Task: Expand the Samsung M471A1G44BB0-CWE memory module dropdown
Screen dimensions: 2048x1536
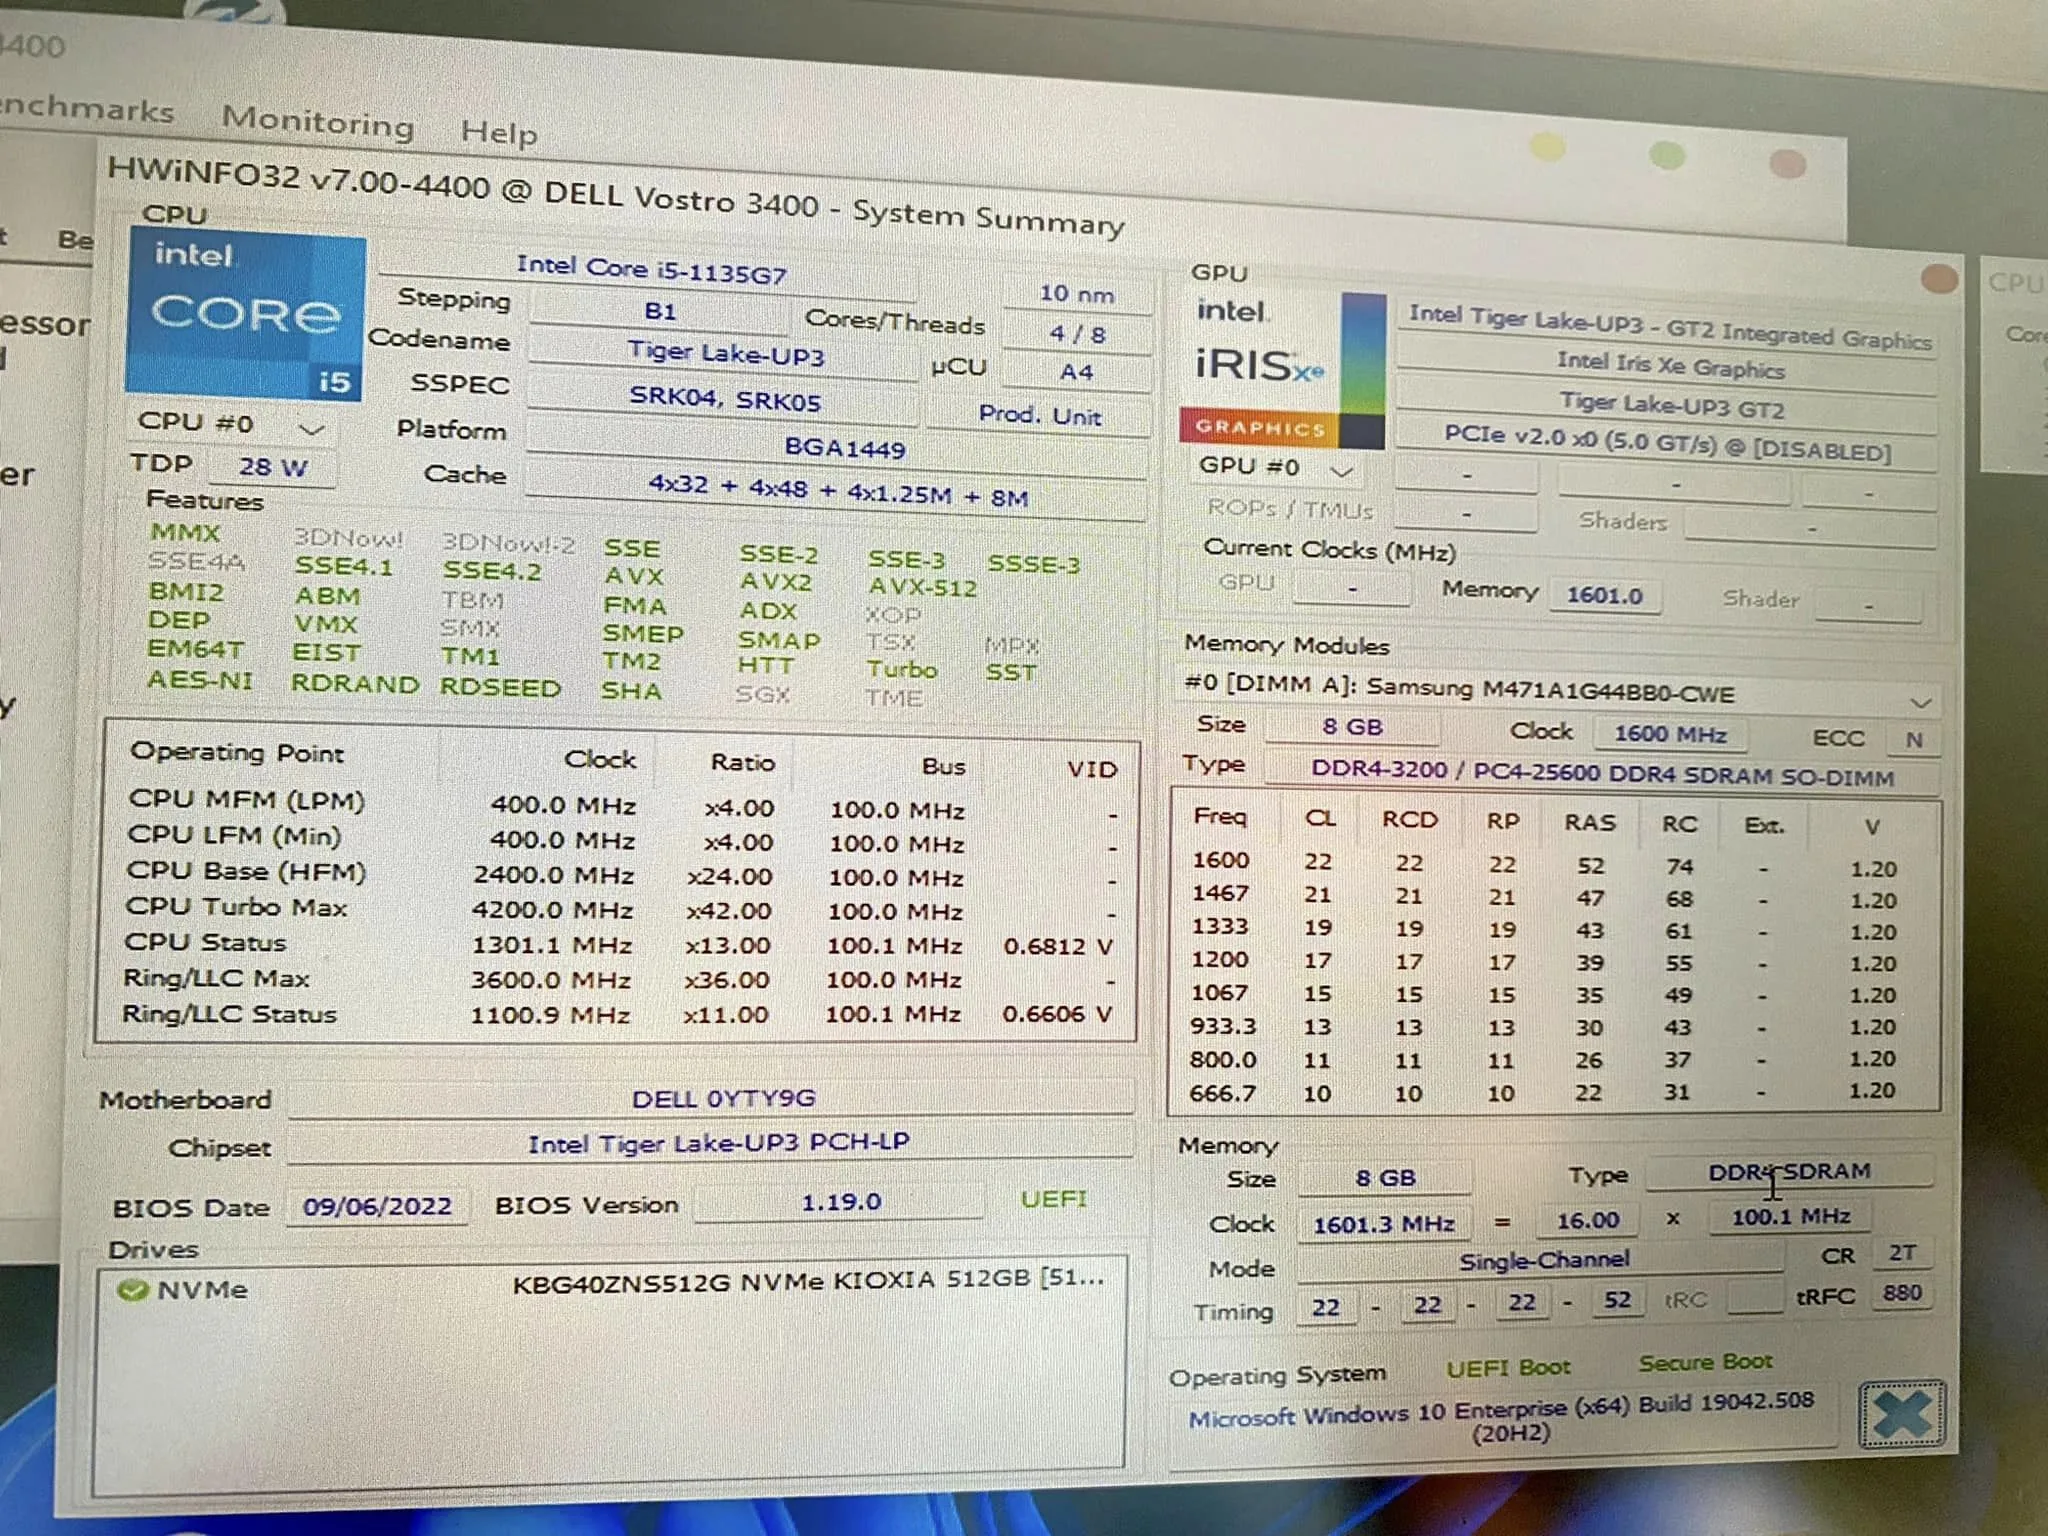Action: pos(1920,702)
